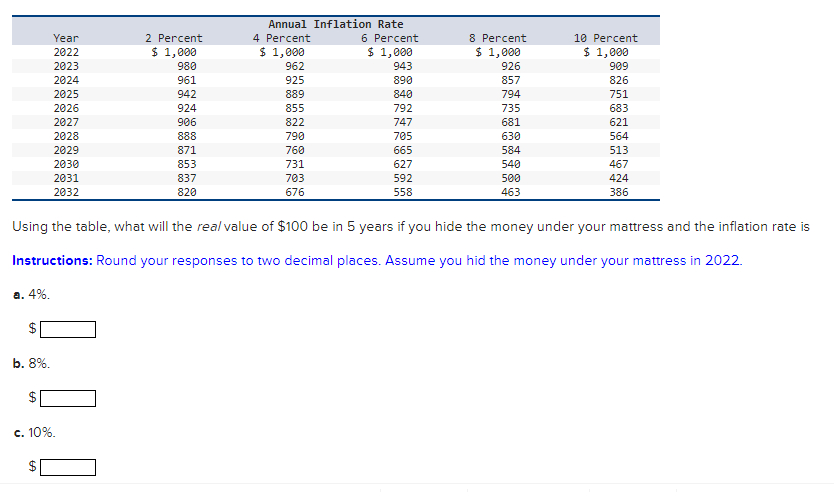Click the 'Year' column header

66,38
